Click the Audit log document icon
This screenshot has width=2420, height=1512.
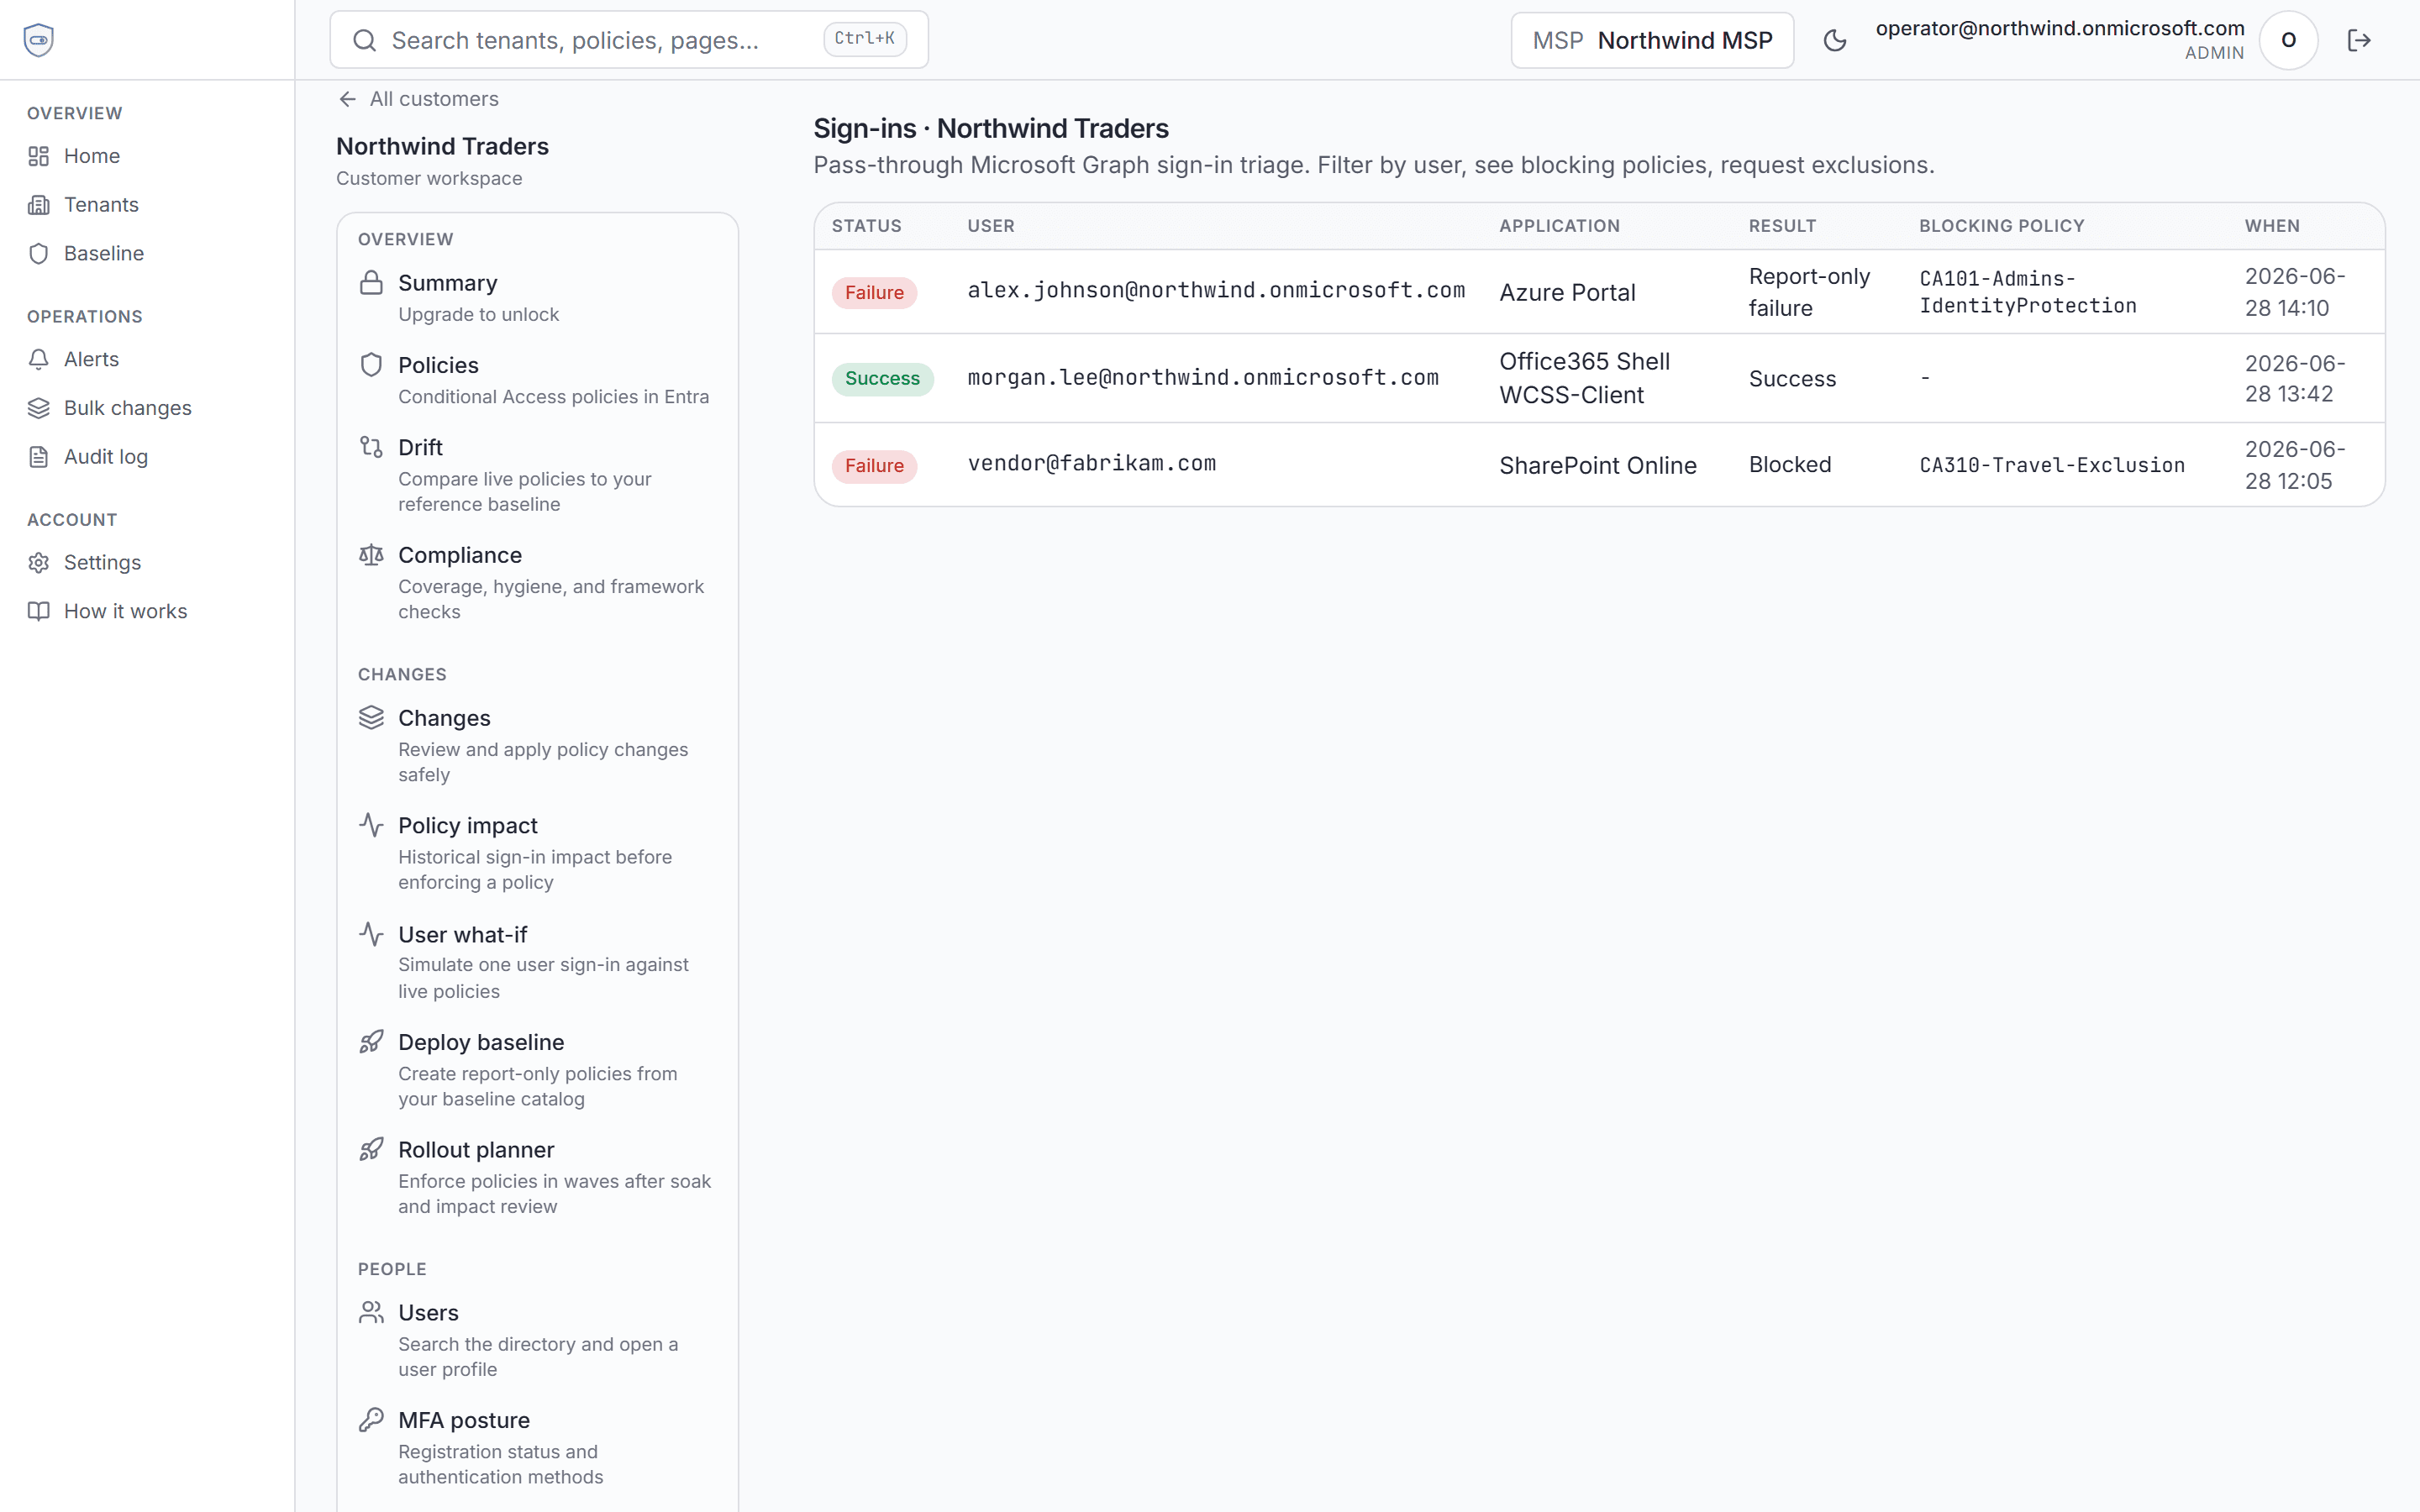pos(39,457)
